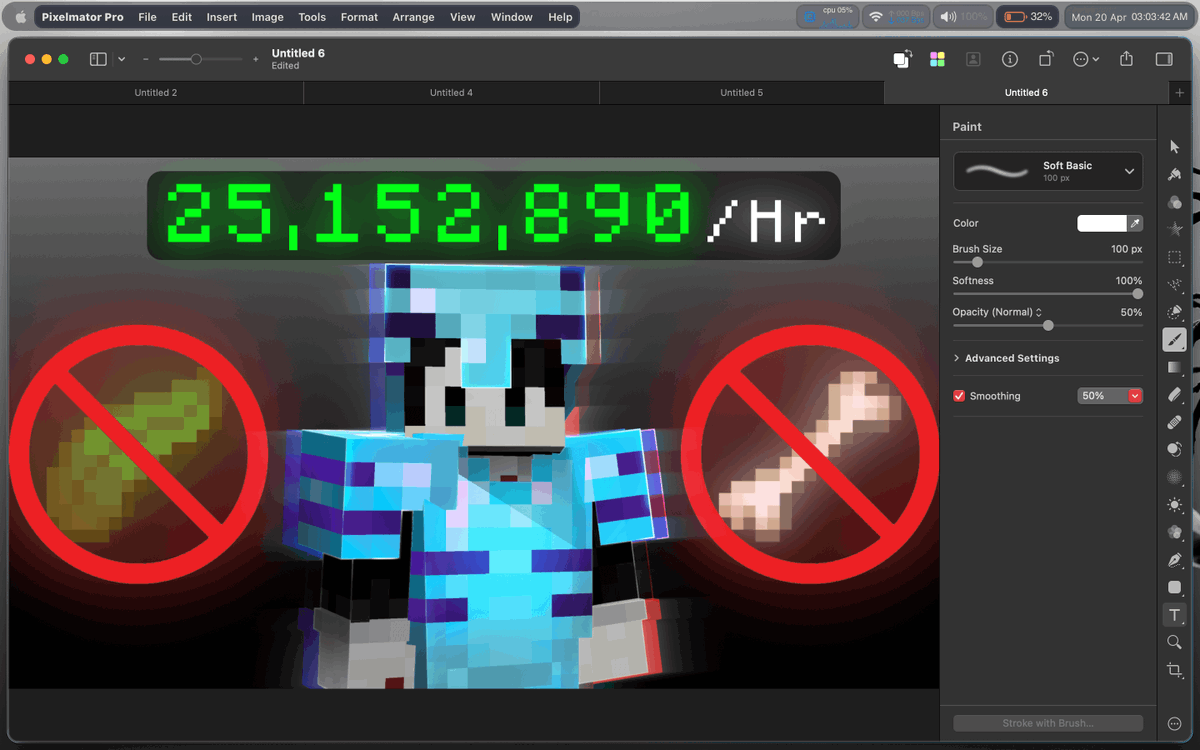Image resolution: width=1200 pixels, height=750 pixels.
Task: Toggle the Smoothing checkbox
Action: coord(959,396)
